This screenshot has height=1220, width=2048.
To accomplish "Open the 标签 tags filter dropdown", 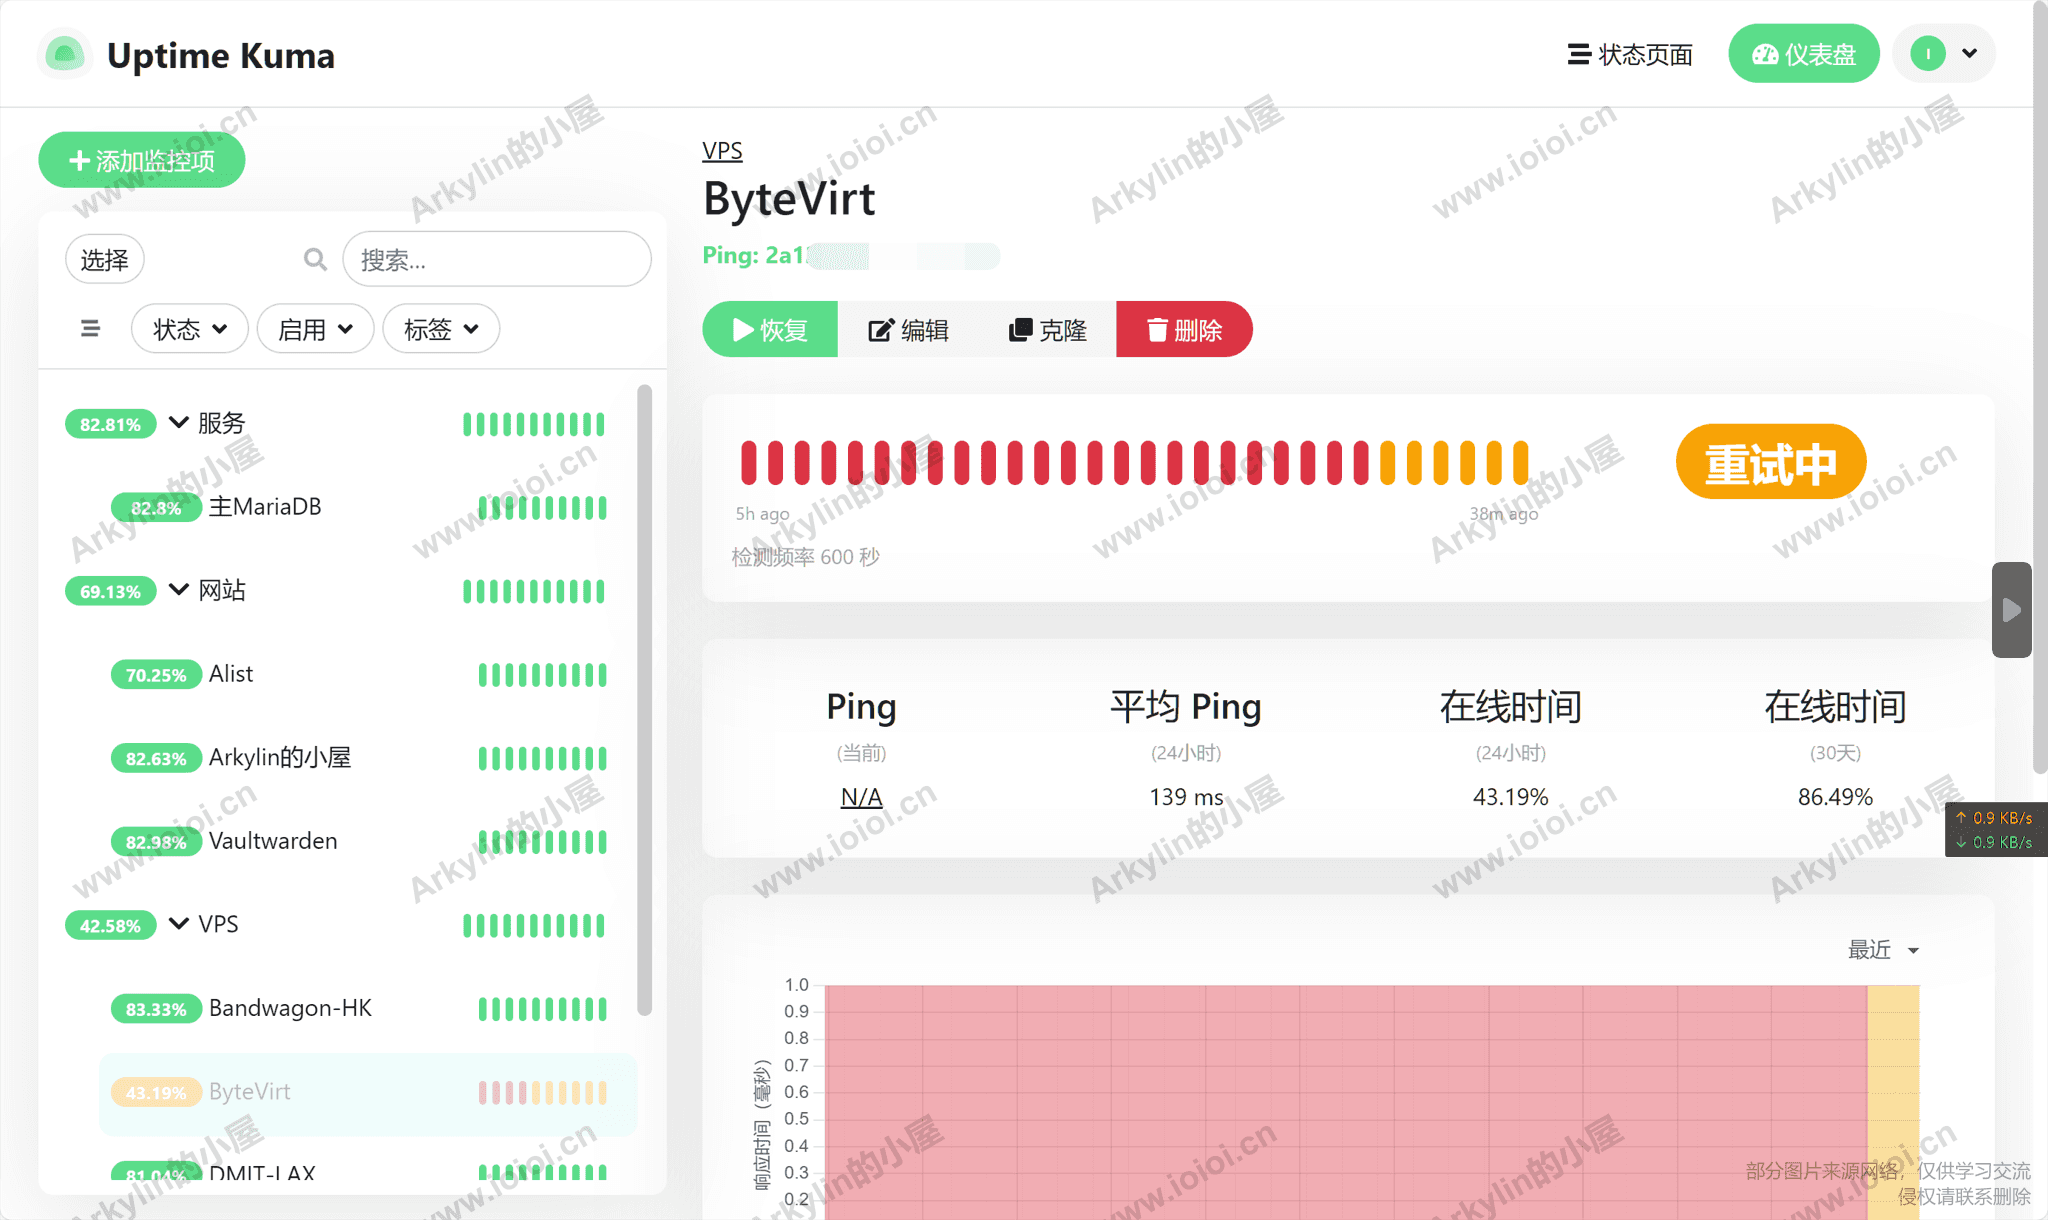I will (441, 329).
